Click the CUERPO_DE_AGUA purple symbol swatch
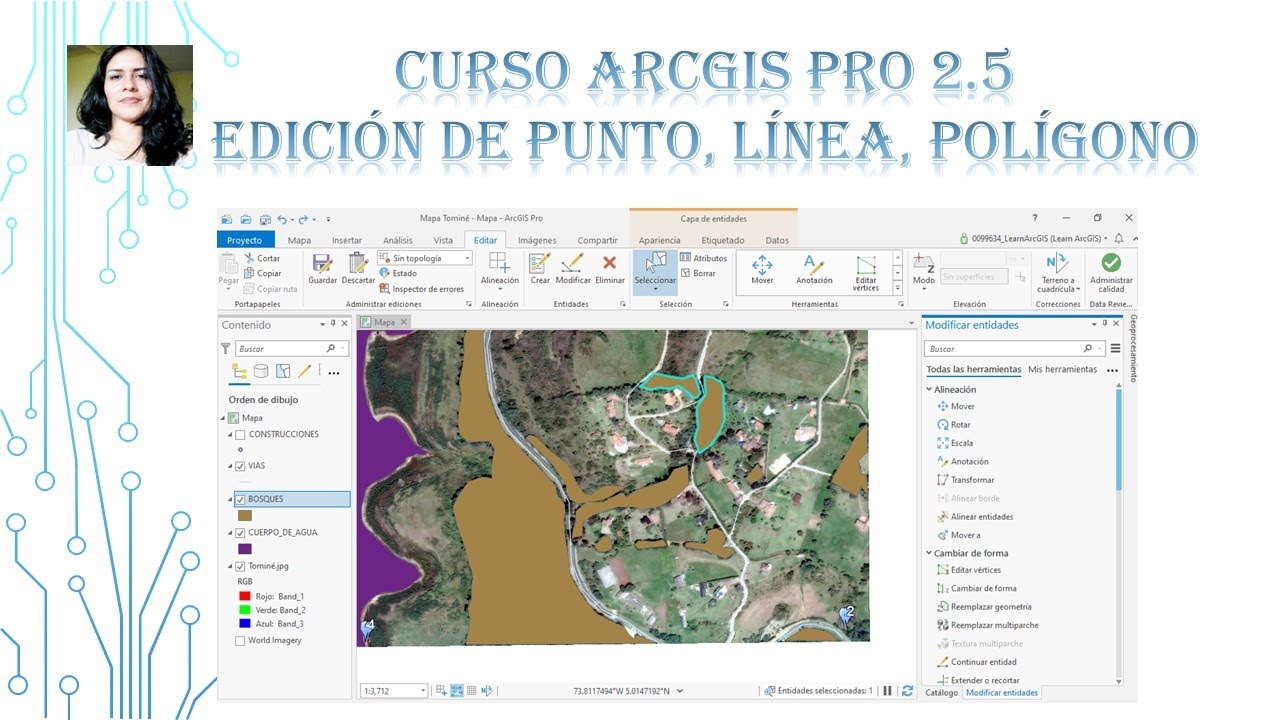Viewport: 1280px width, 720px height. pos(244,549)
